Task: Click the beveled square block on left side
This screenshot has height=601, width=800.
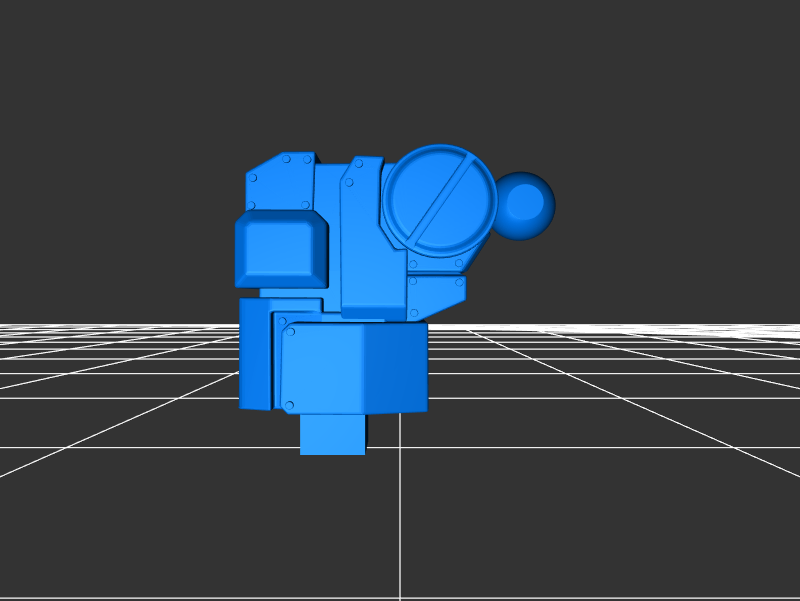Action: point(281,250)
